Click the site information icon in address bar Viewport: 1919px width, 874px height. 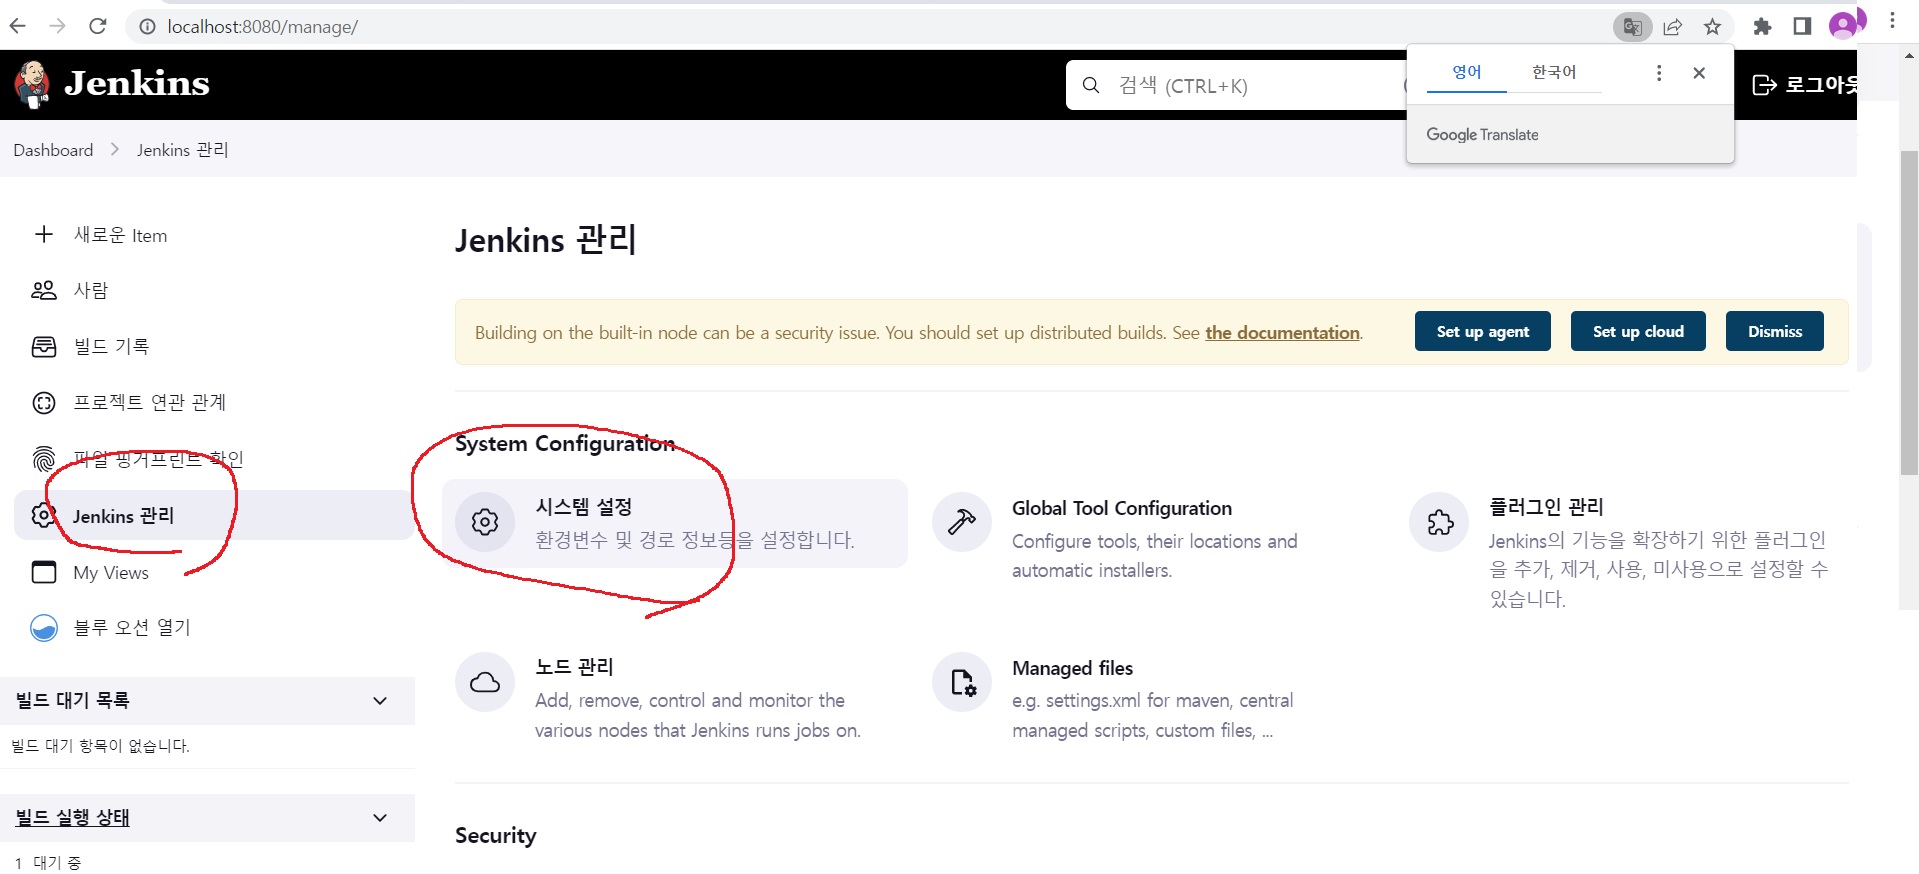coord(147,27)
